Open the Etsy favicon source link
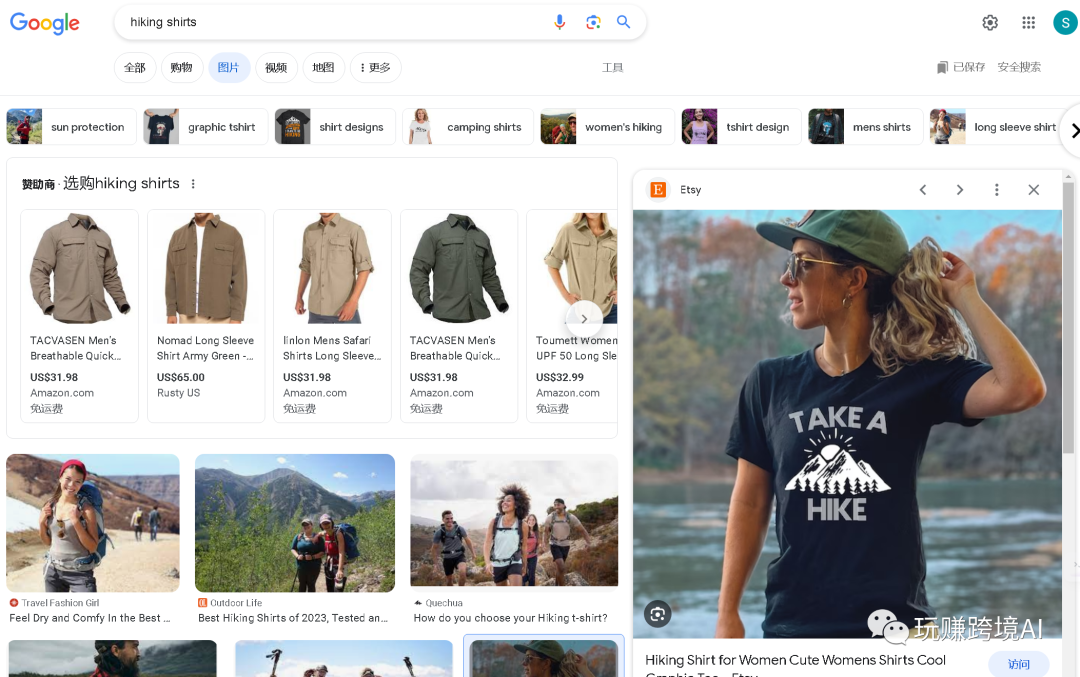 pyautogui.click(x=658, y=190)
